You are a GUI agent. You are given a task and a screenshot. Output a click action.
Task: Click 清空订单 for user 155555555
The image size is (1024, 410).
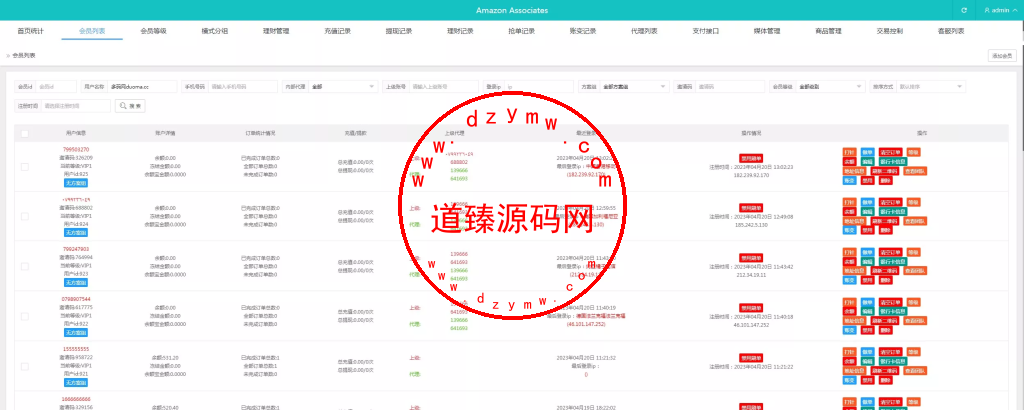pos(891,353)
